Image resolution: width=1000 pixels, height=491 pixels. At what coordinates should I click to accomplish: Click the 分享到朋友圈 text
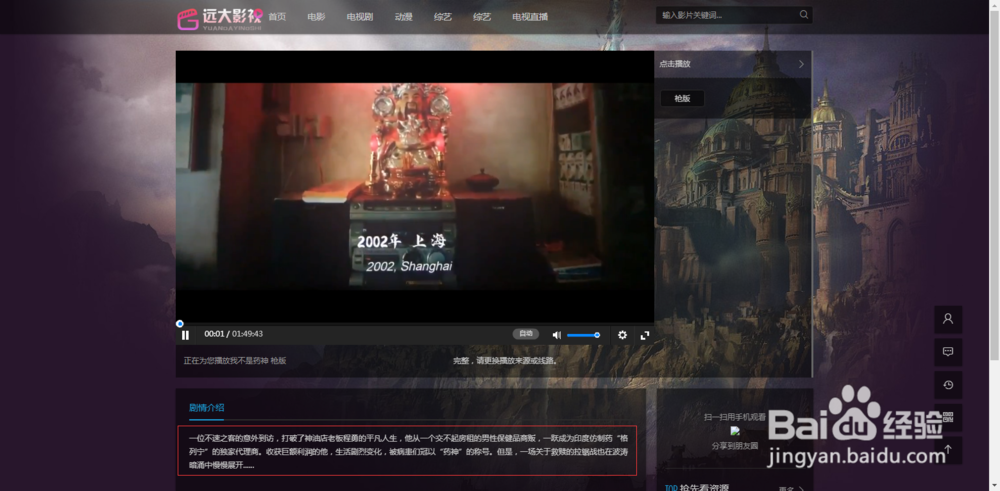click(735, 446)
